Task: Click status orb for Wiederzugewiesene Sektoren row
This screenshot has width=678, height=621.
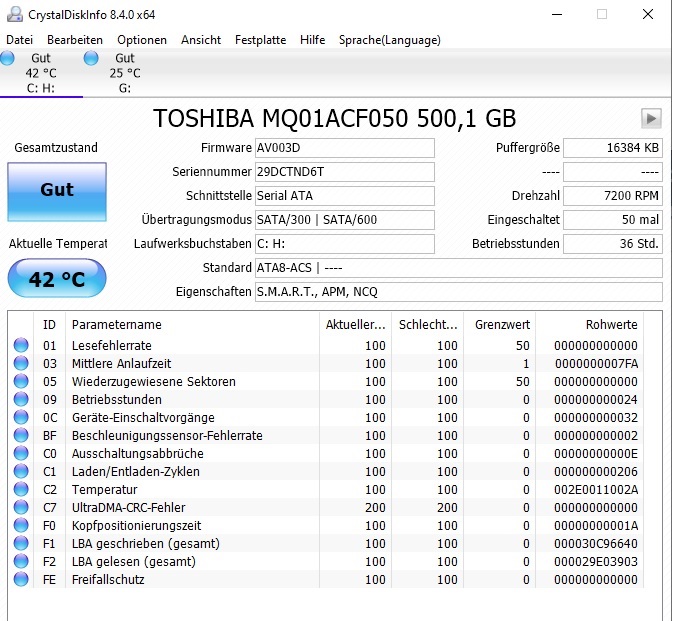Action: [21, 381]
